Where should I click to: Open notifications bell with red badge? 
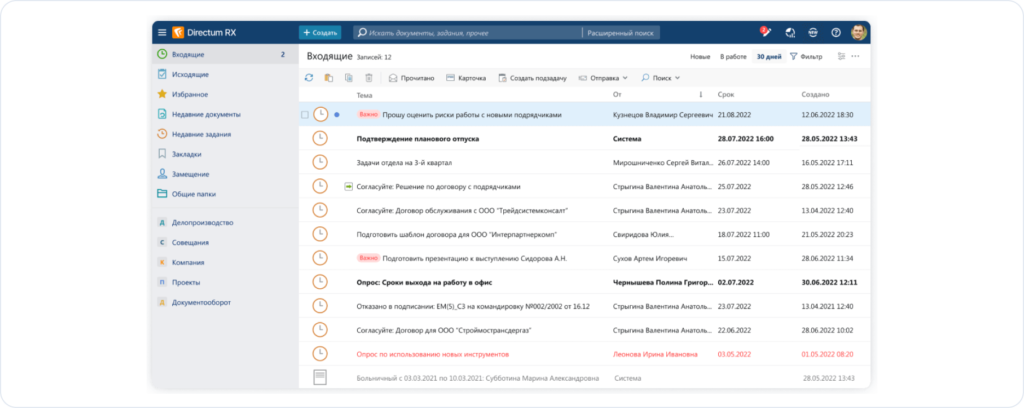(765, 32)
